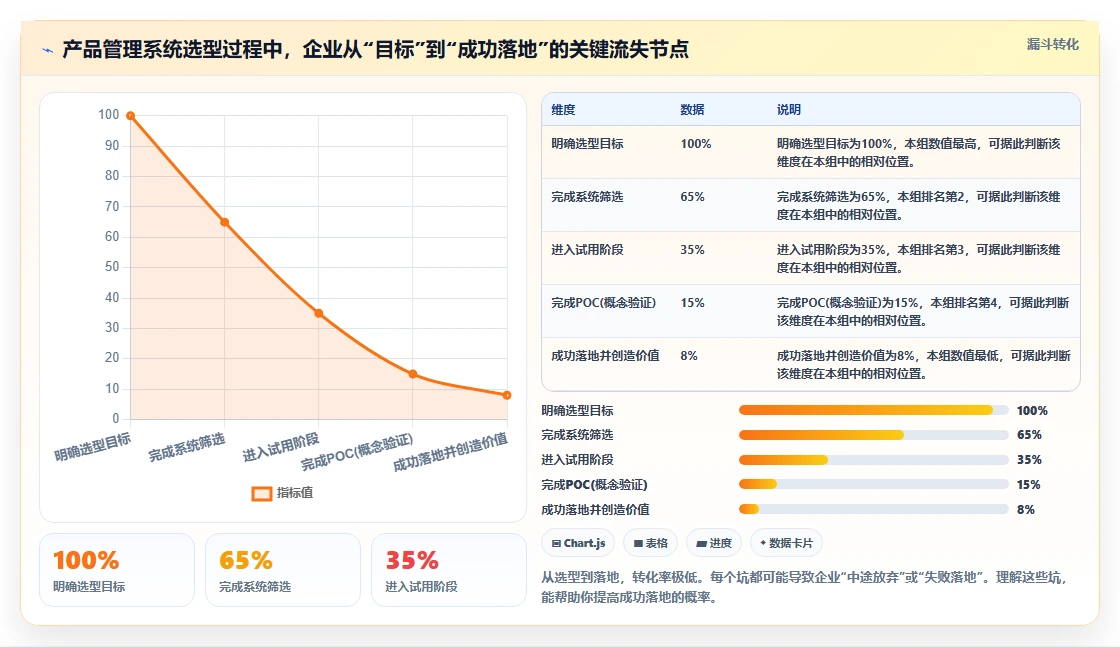The image size is (1120, 647).
Task: Click the 漏斗转化 tag in header
Action: (x=1052, y=44)
